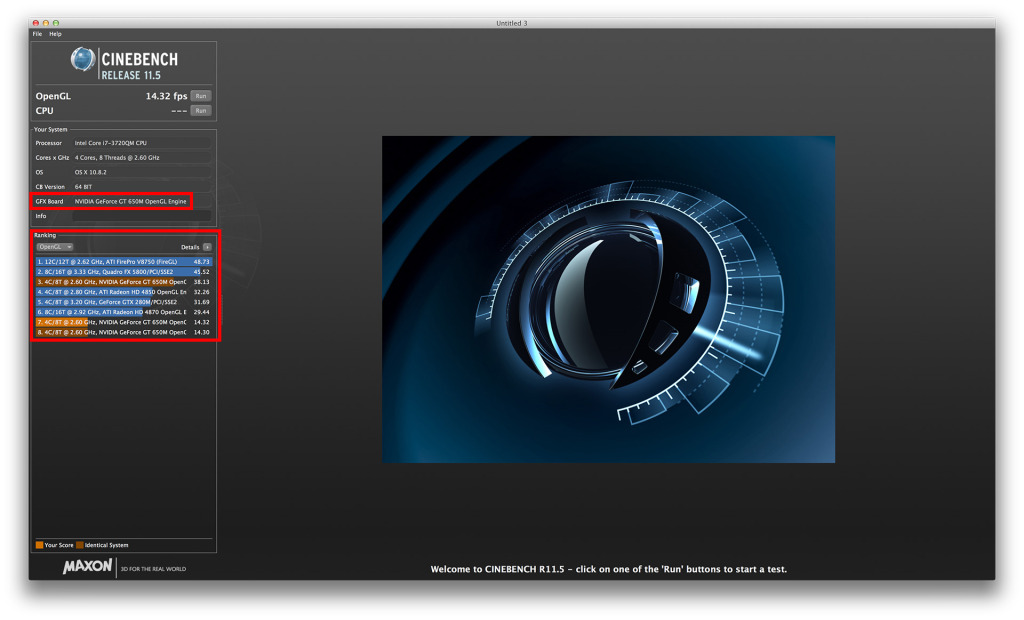Screen dimensions: 1024x620
Task: Run the OpenGL benchmark test
Action: [x=201, y=96]
